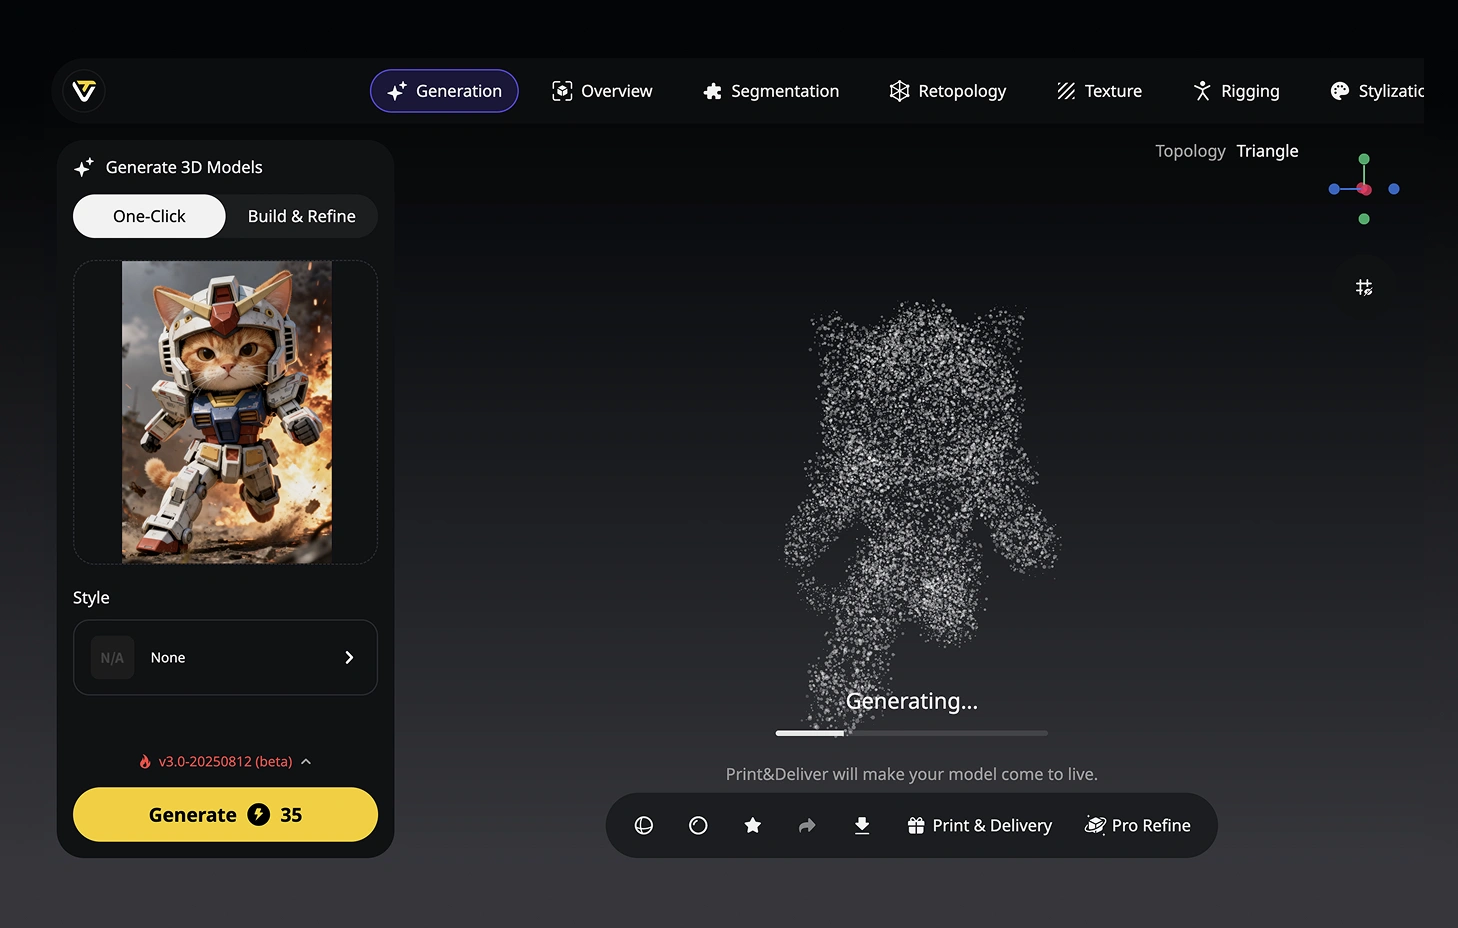Click the Pro Refine button
Viewport: 1458px width, 928px height.
pos(1138,825)
